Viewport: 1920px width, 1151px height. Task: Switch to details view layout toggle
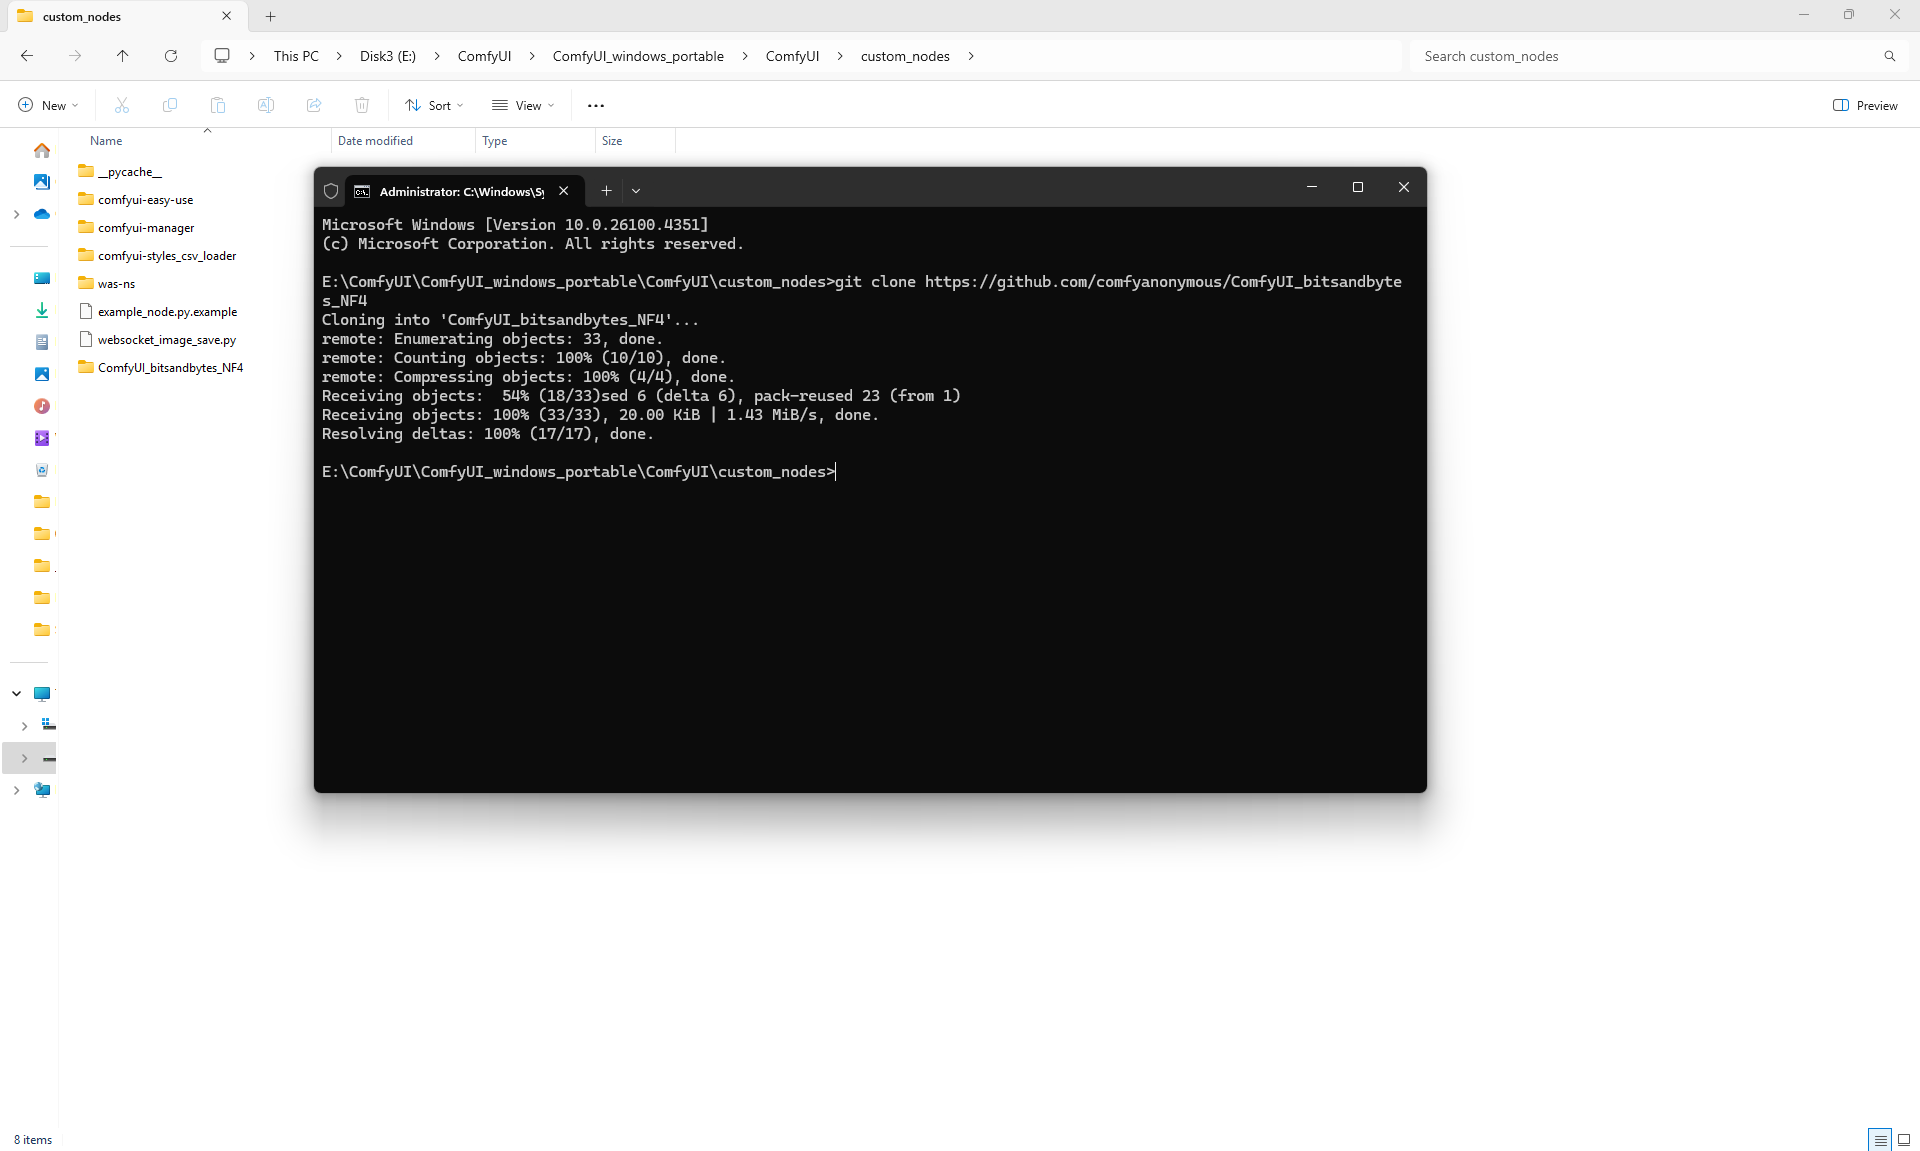point(1880,1140)
